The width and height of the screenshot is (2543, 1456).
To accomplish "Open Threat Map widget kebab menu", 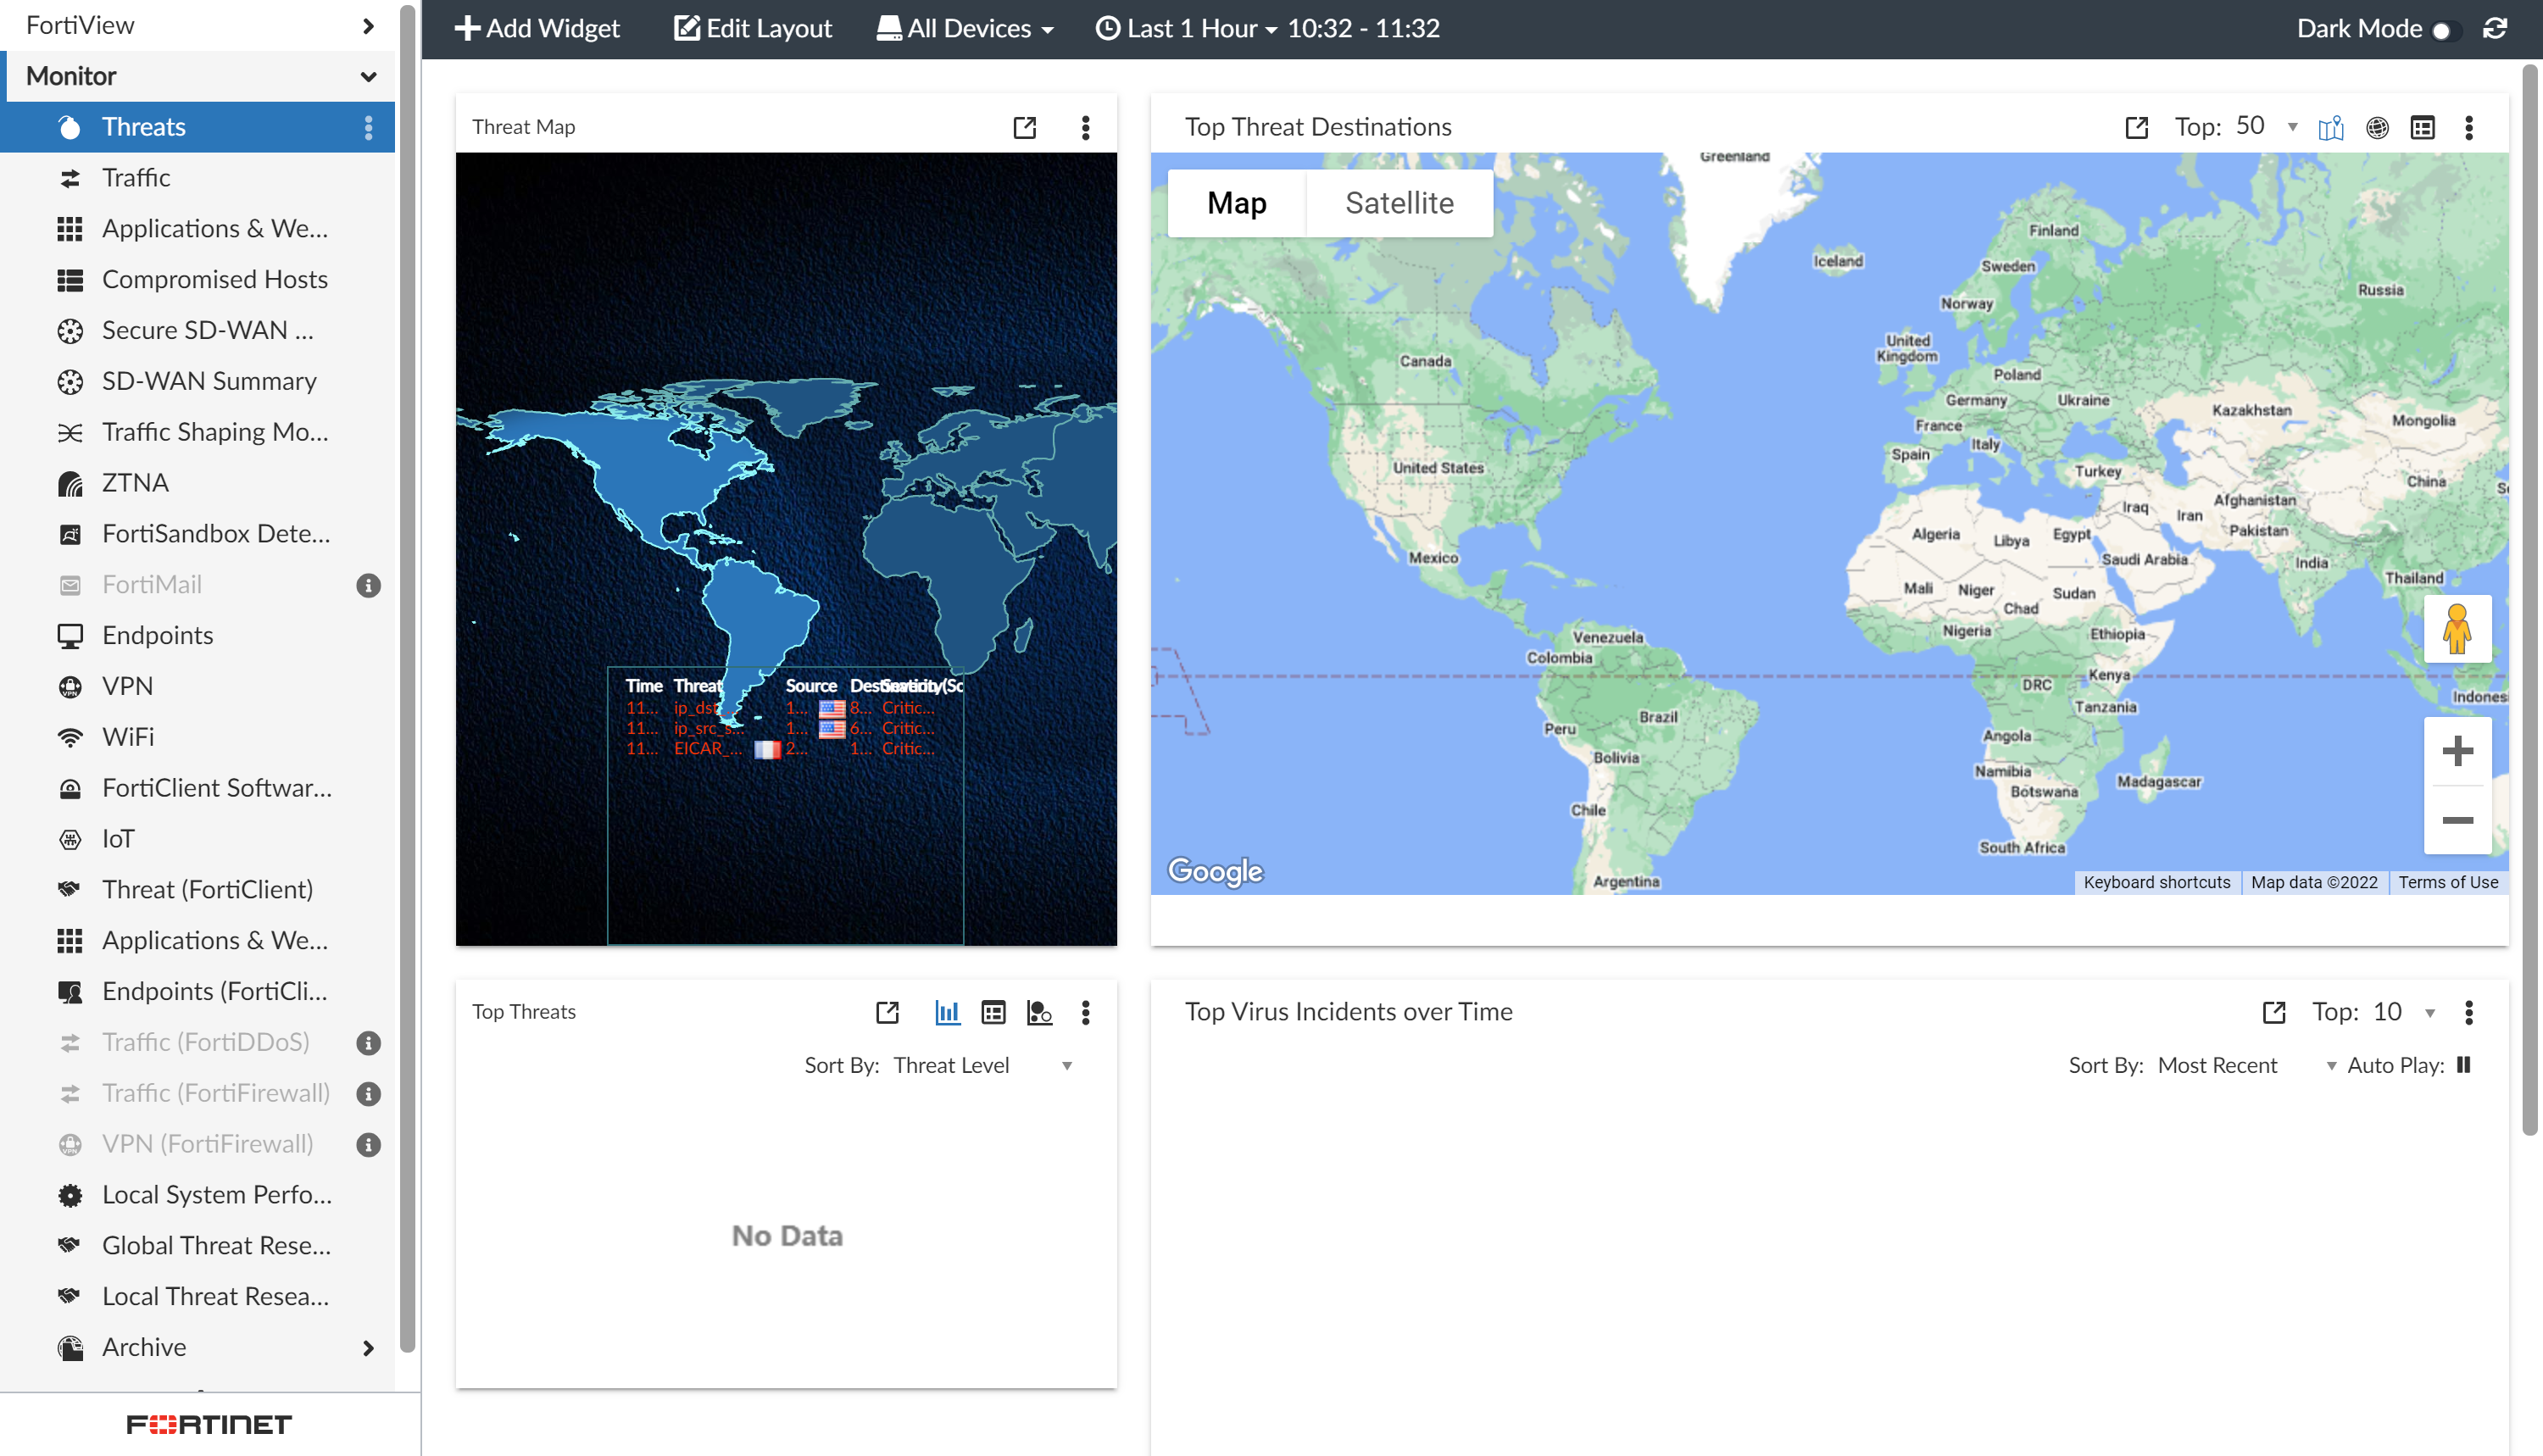I will pyautogui.click(x=1085, y=127).
